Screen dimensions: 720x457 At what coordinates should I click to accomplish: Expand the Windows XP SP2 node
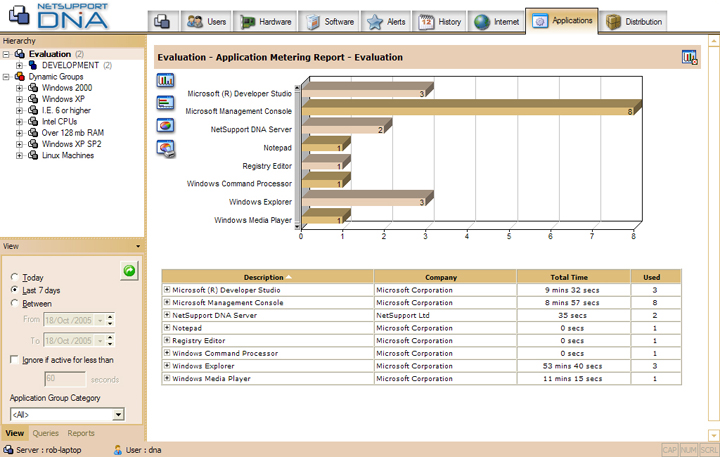(x=19, y=144)
